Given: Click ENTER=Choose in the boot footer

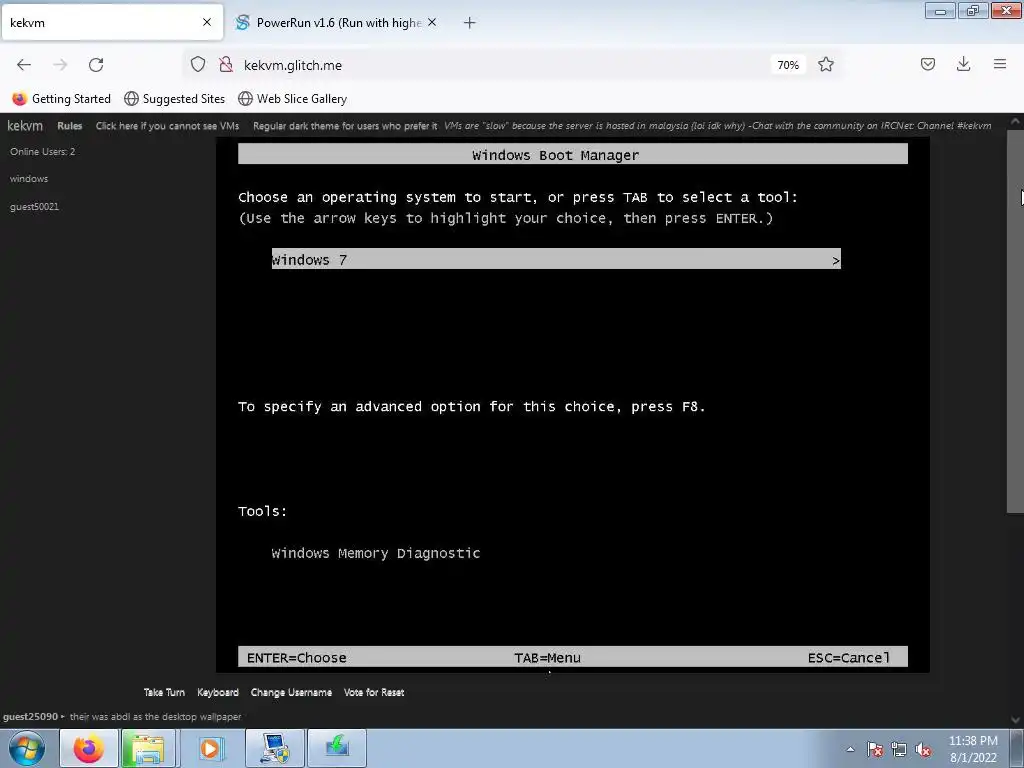Looking at the screenshot, I should [296, 658].
